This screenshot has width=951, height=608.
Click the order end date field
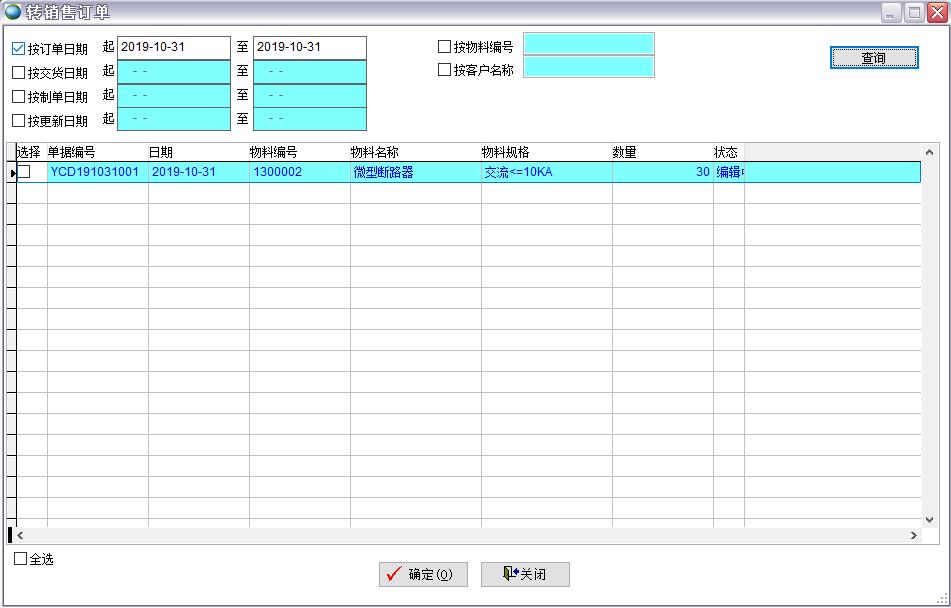click(x=309, y=47)
